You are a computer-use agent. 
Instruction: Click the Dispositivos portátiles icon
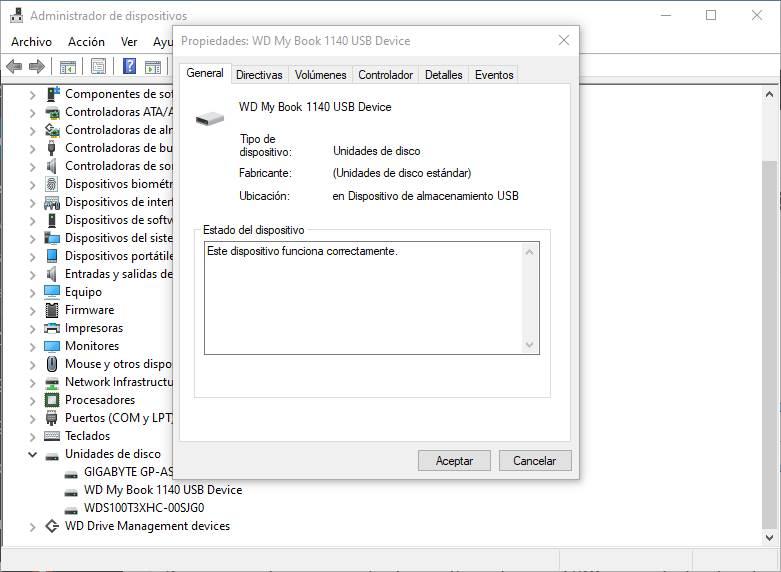(x=52, y=256)
